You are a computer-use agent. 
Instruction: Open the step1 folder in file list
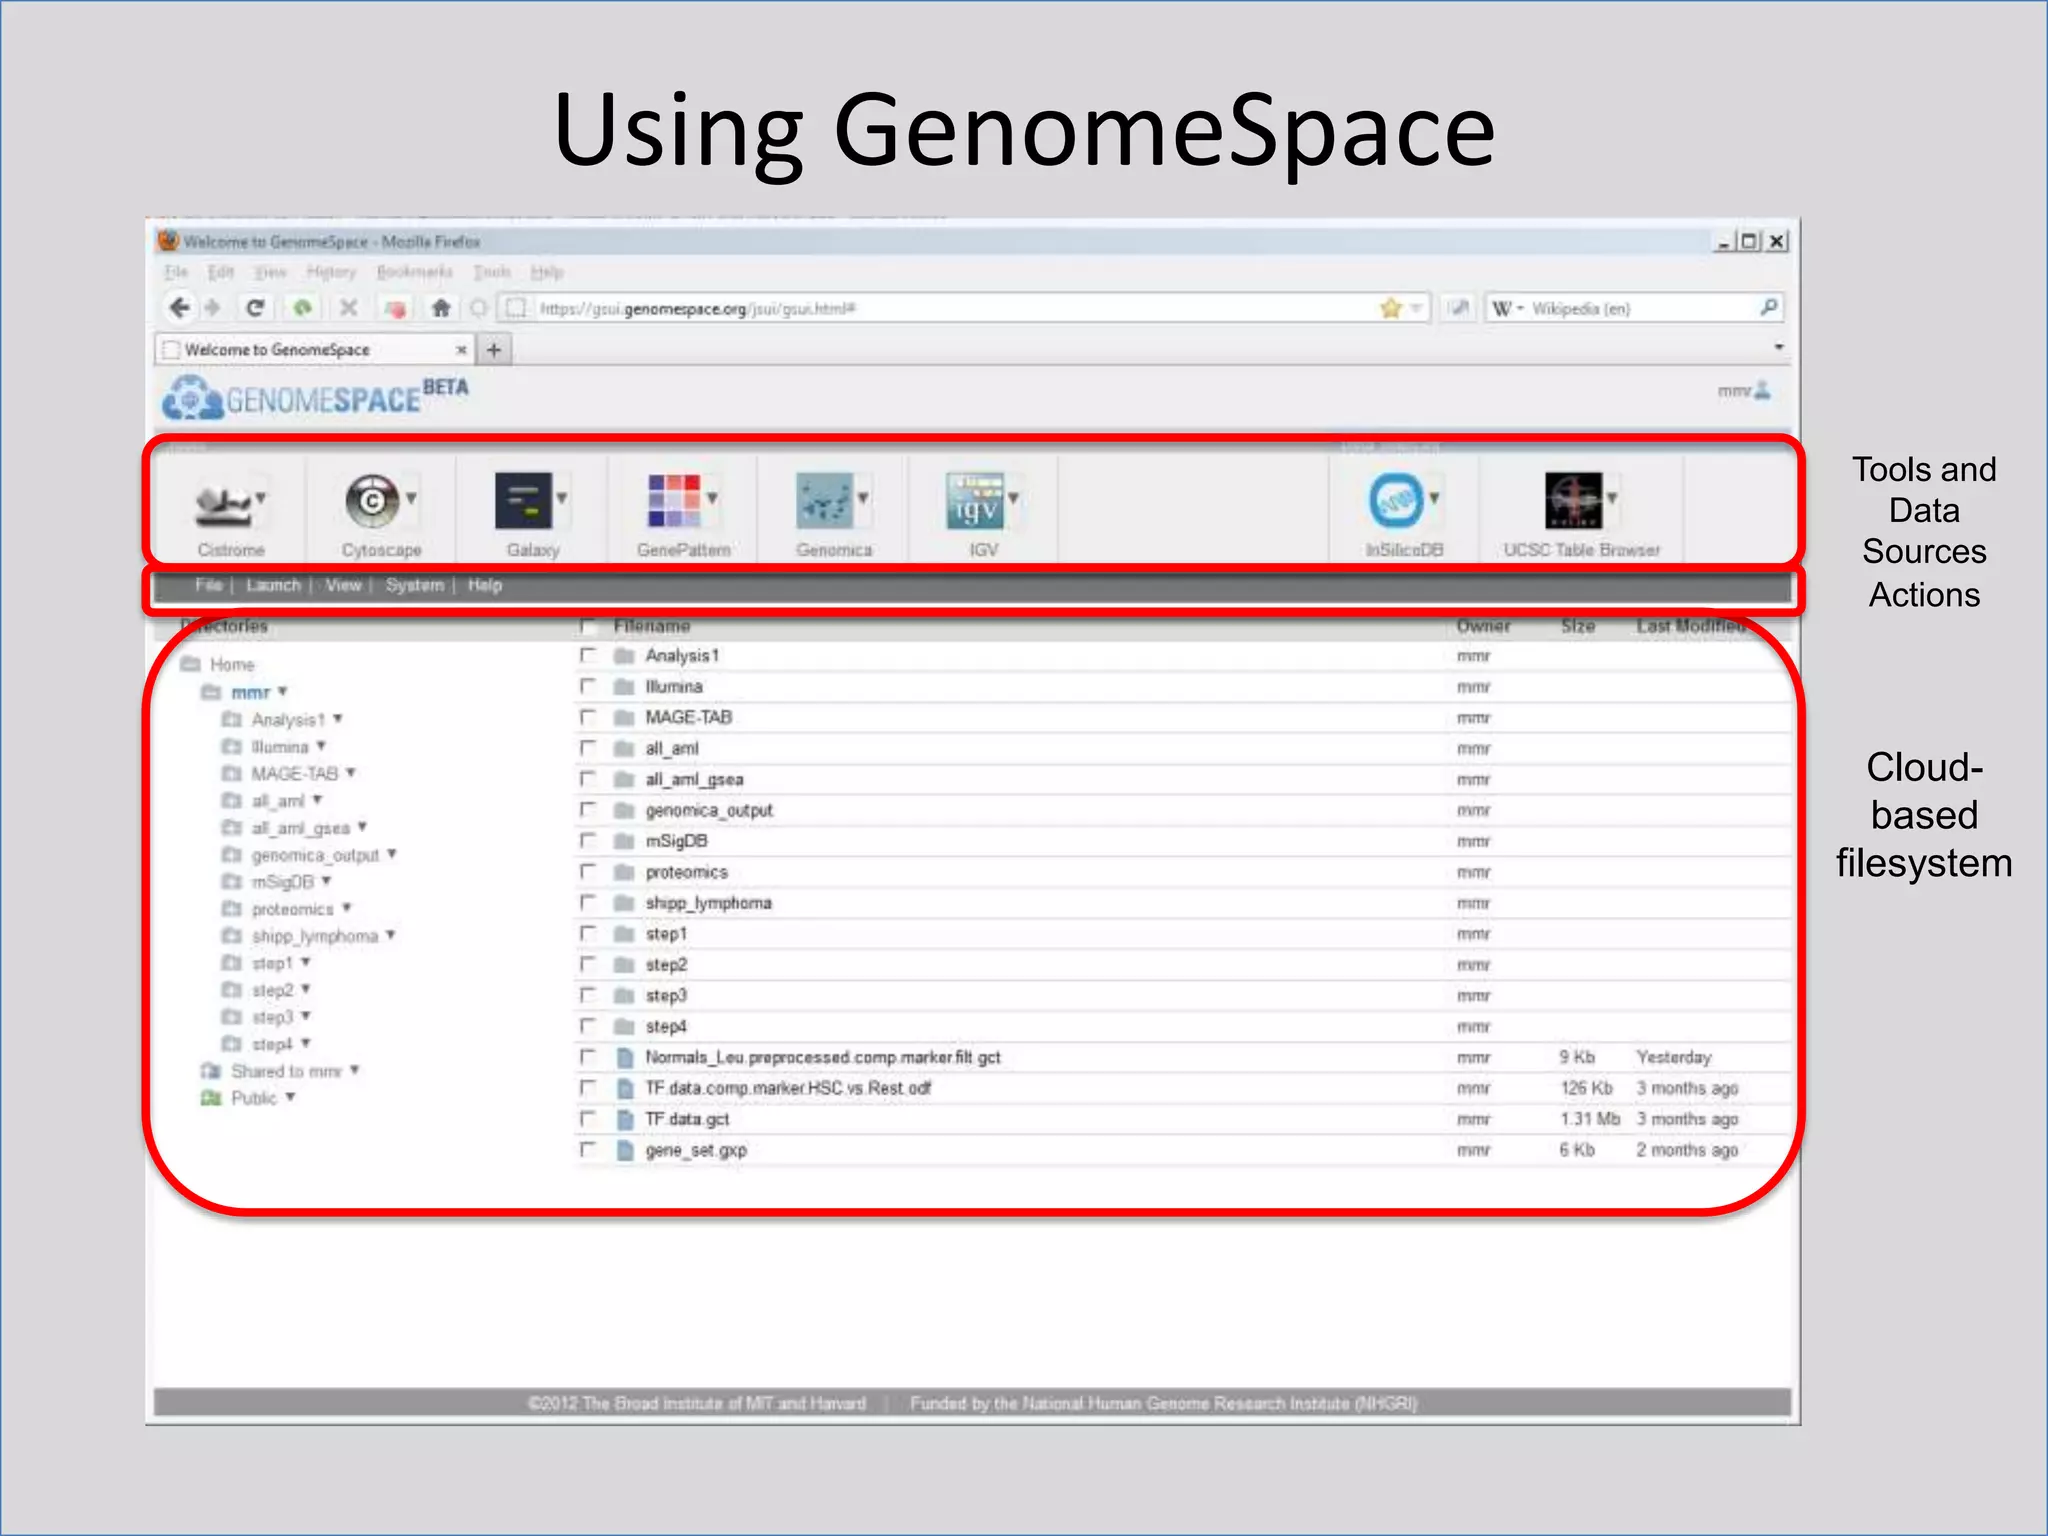(x=666, y=934)
